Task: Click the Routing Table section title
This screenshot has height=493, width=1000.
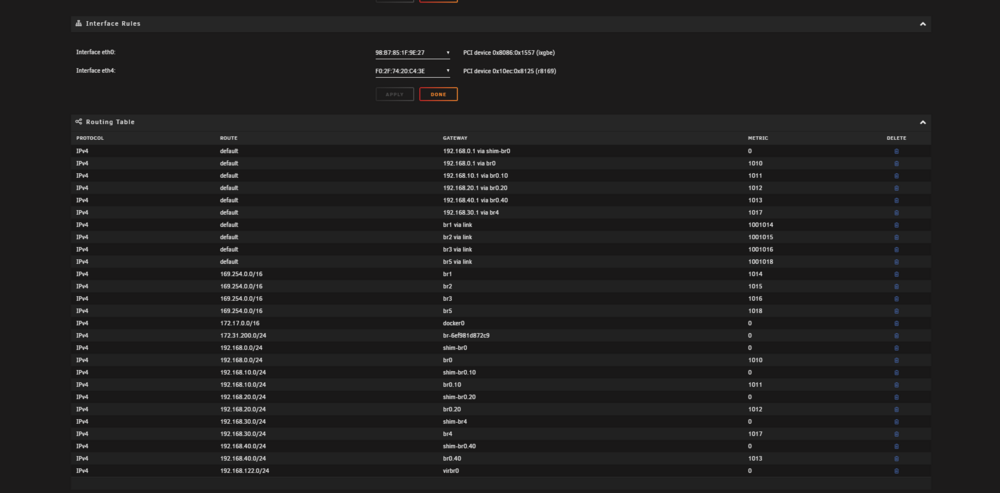Action: pos(110,122)
